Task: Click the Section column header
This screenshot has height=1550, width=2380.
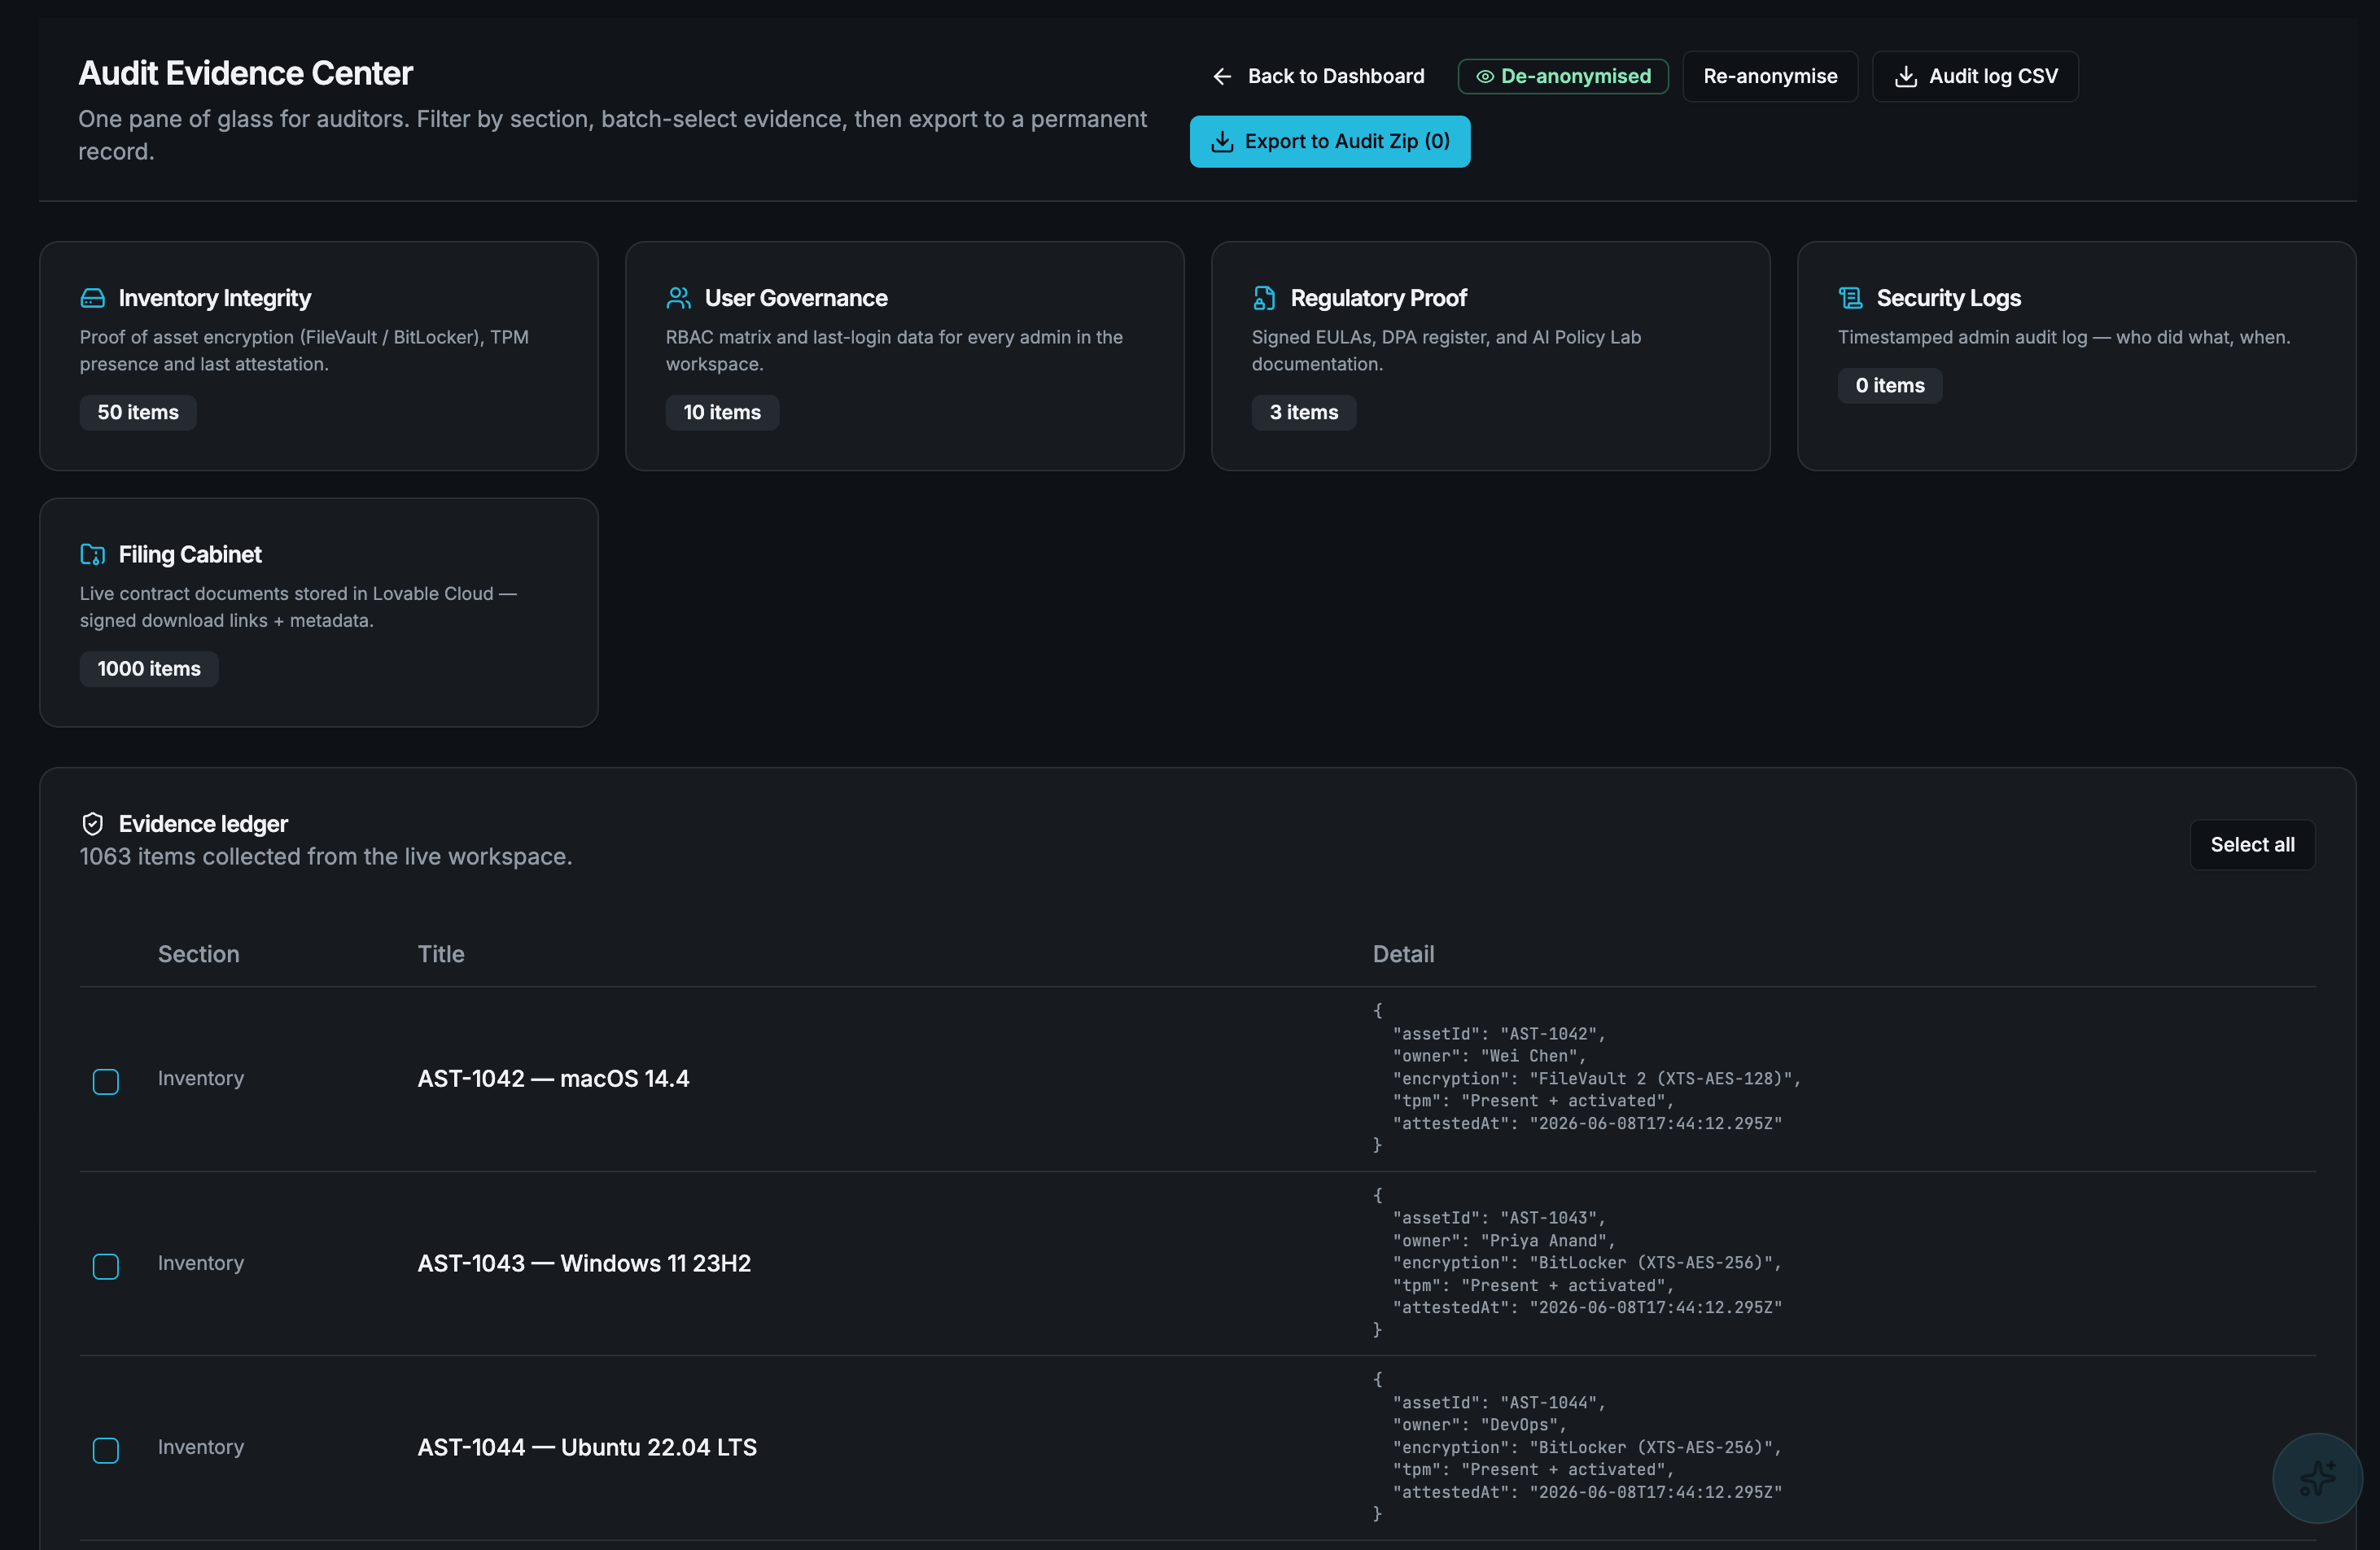Action: [x=199, y=954]
